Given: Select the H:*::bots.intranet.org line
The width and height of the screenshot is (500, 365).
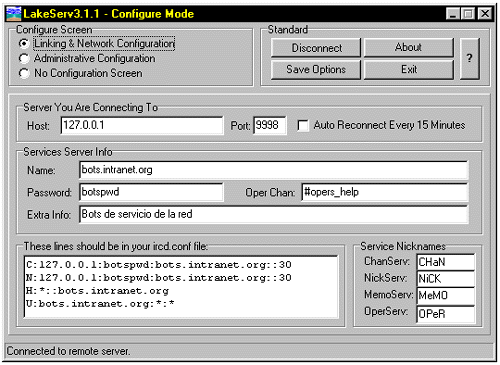Looking at the screenshot, I should pyautogui.click(x=97, y=291).
